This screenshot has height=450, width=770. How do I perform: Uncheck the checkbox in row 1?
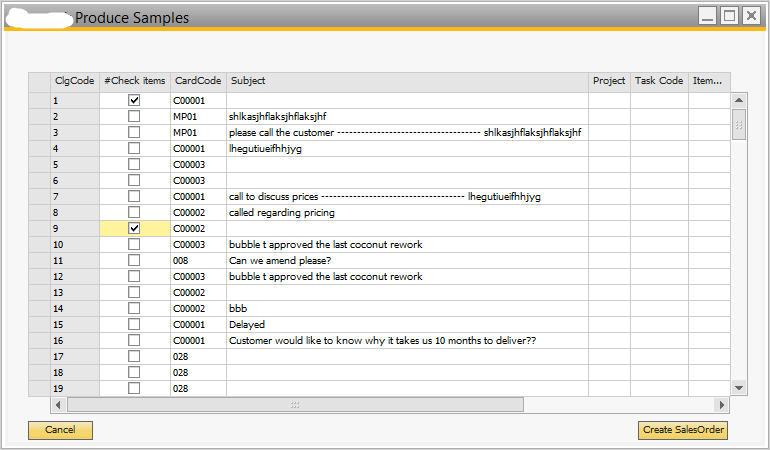click(x=134, y=101)
